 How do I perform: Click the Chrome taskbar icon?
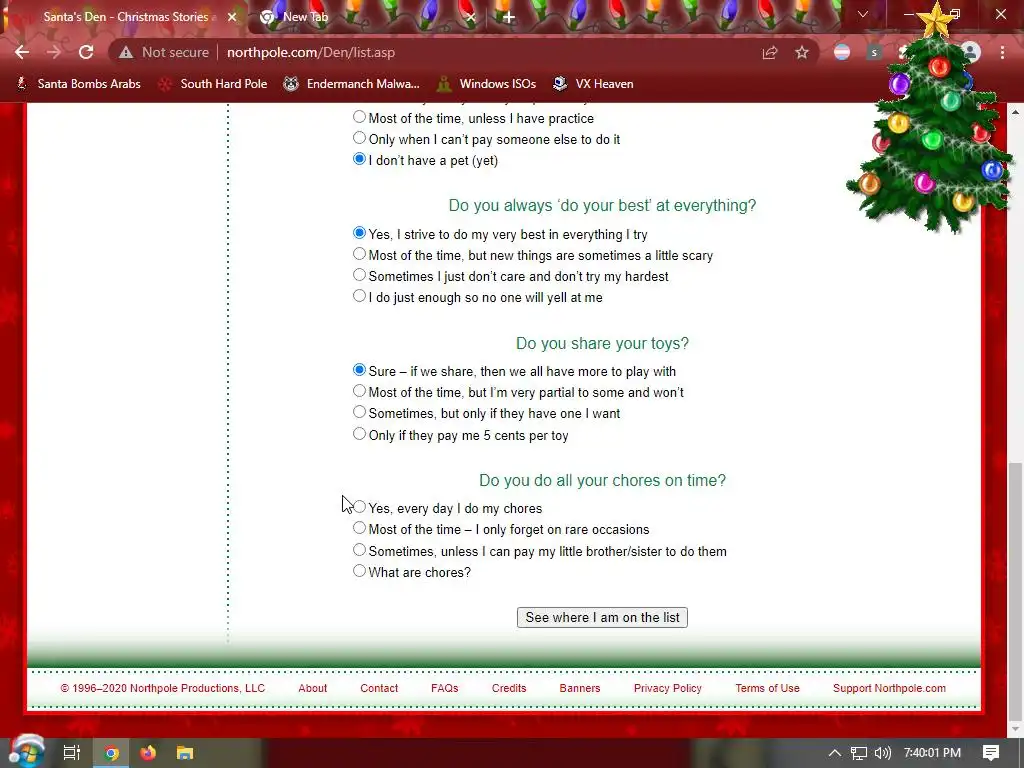click(112, 753)
